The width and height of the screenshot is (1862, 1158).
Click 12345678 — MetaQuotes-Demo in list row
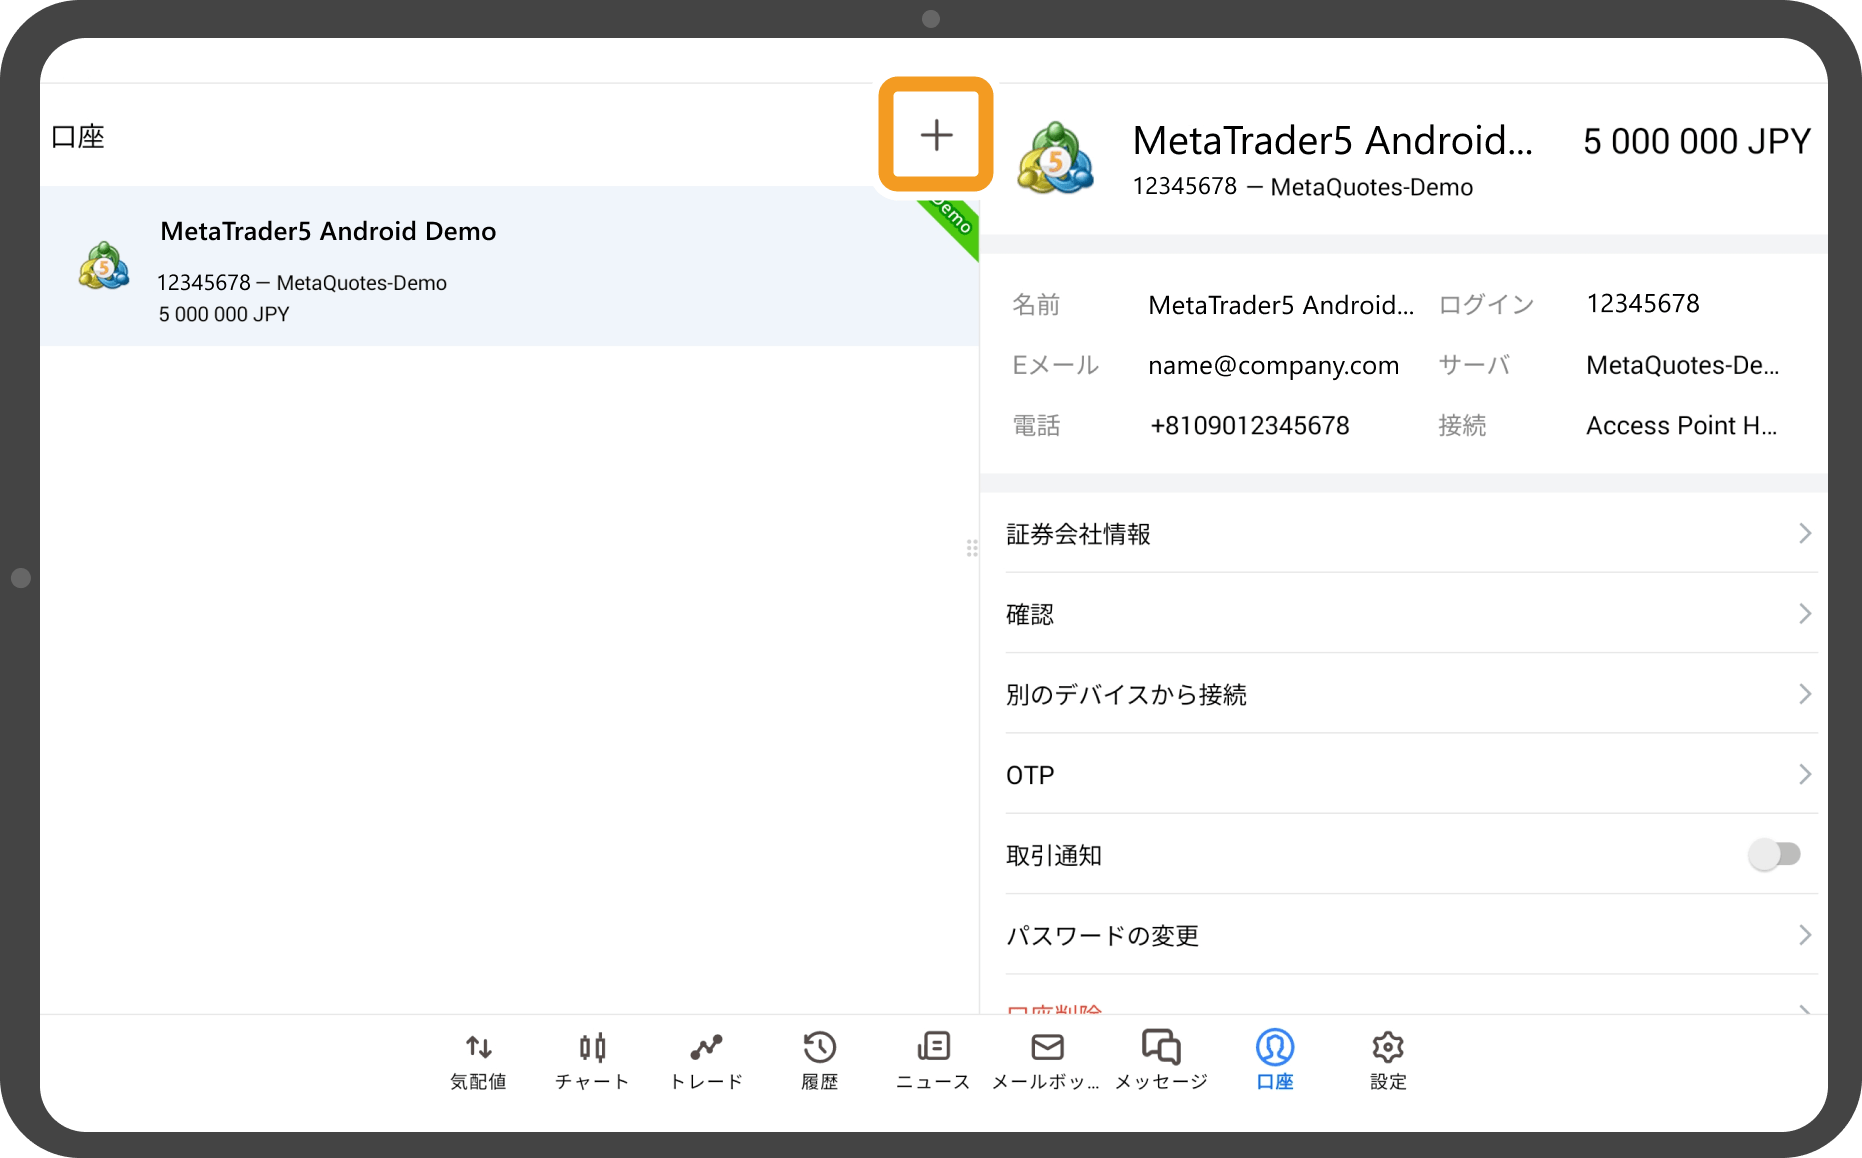[x=302, y=283]
